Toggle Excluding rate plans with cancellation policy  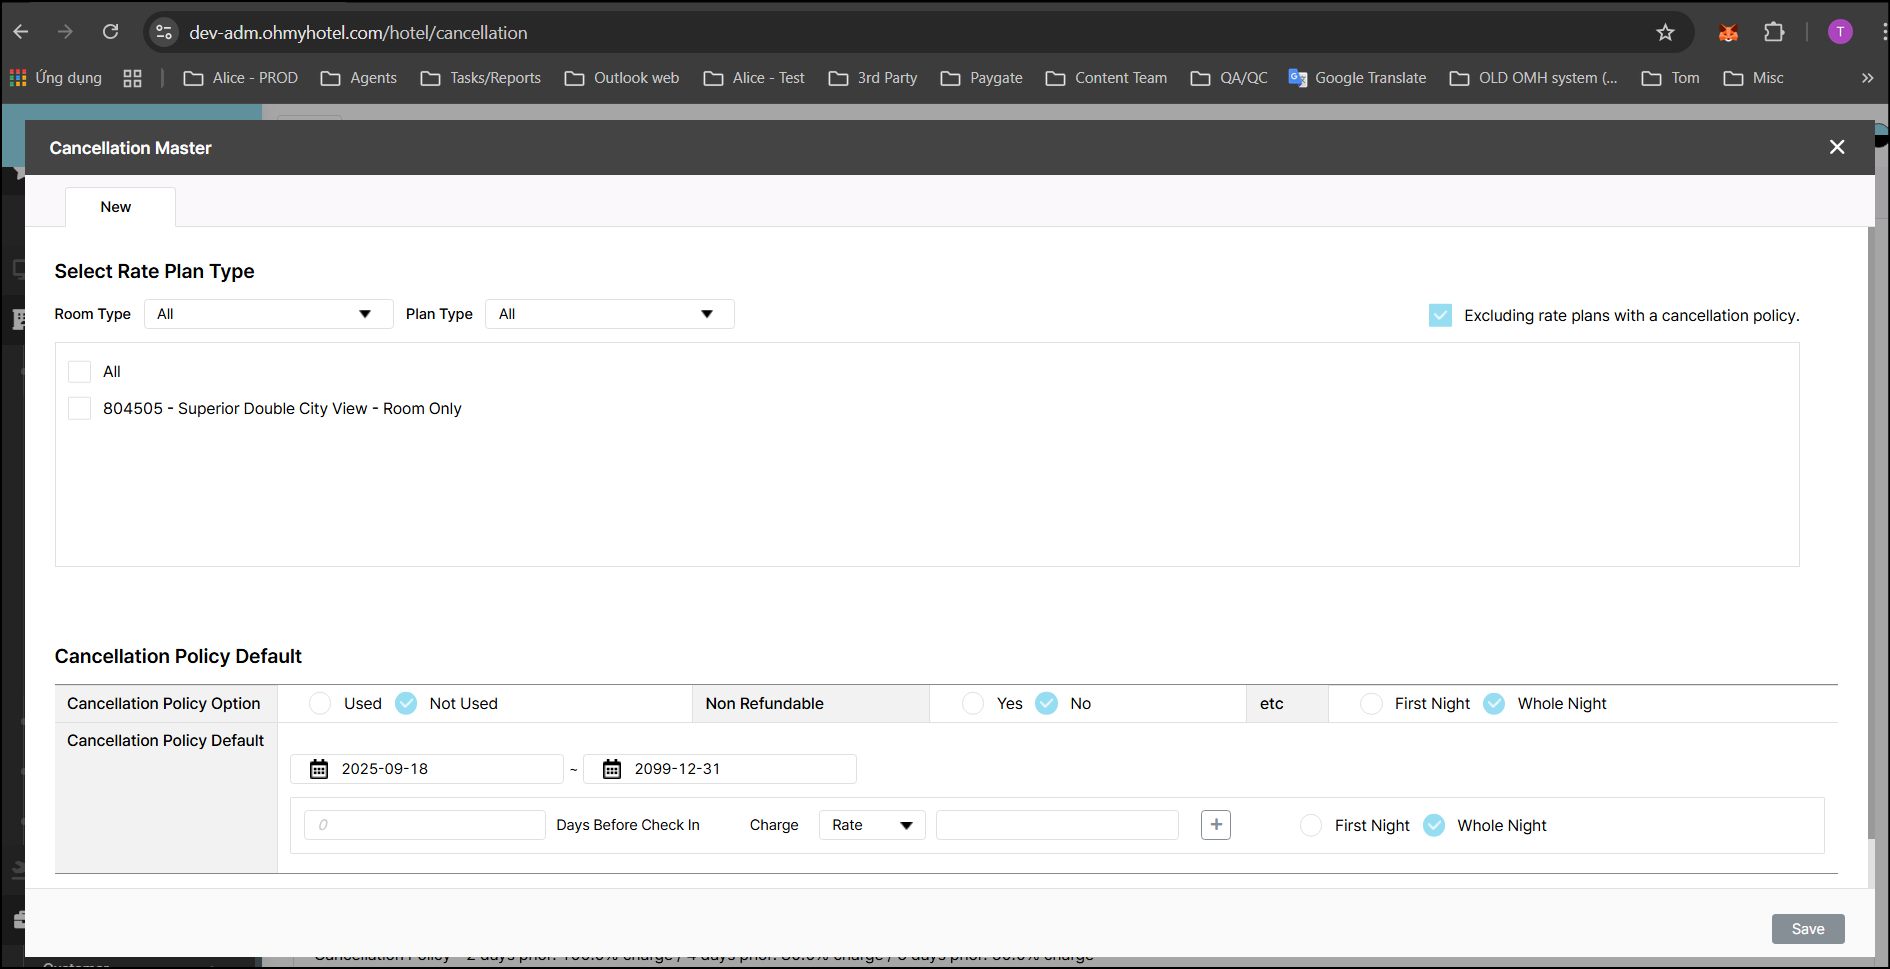click(1440, 316)
